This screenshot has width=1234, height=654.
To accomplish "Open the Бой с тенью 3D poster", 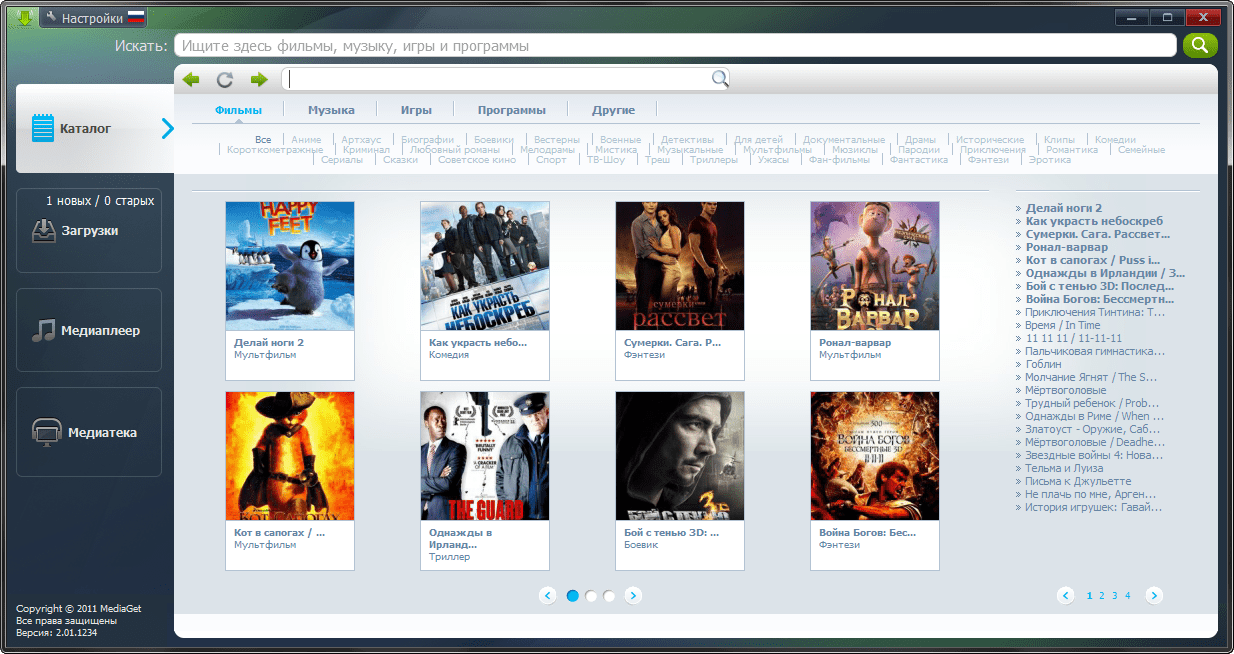I will coord(680,456).
